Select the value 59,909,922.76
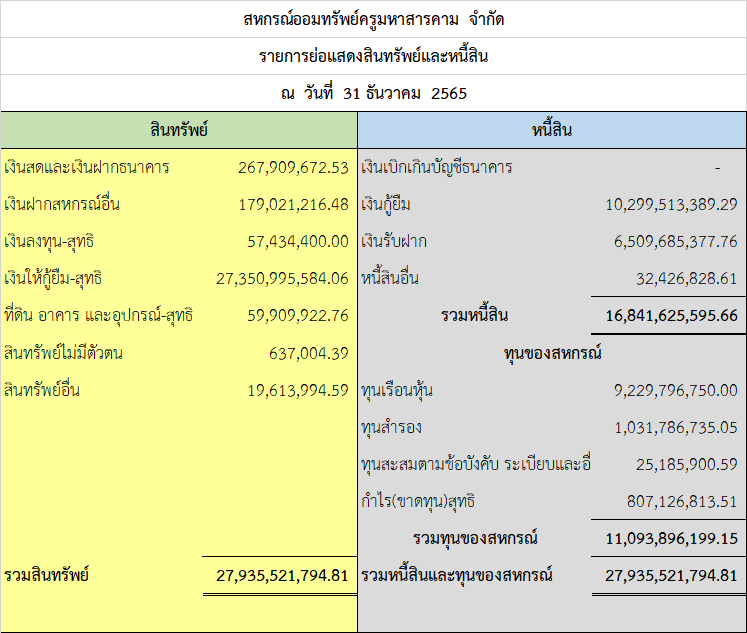 click(x=298, y=316)
